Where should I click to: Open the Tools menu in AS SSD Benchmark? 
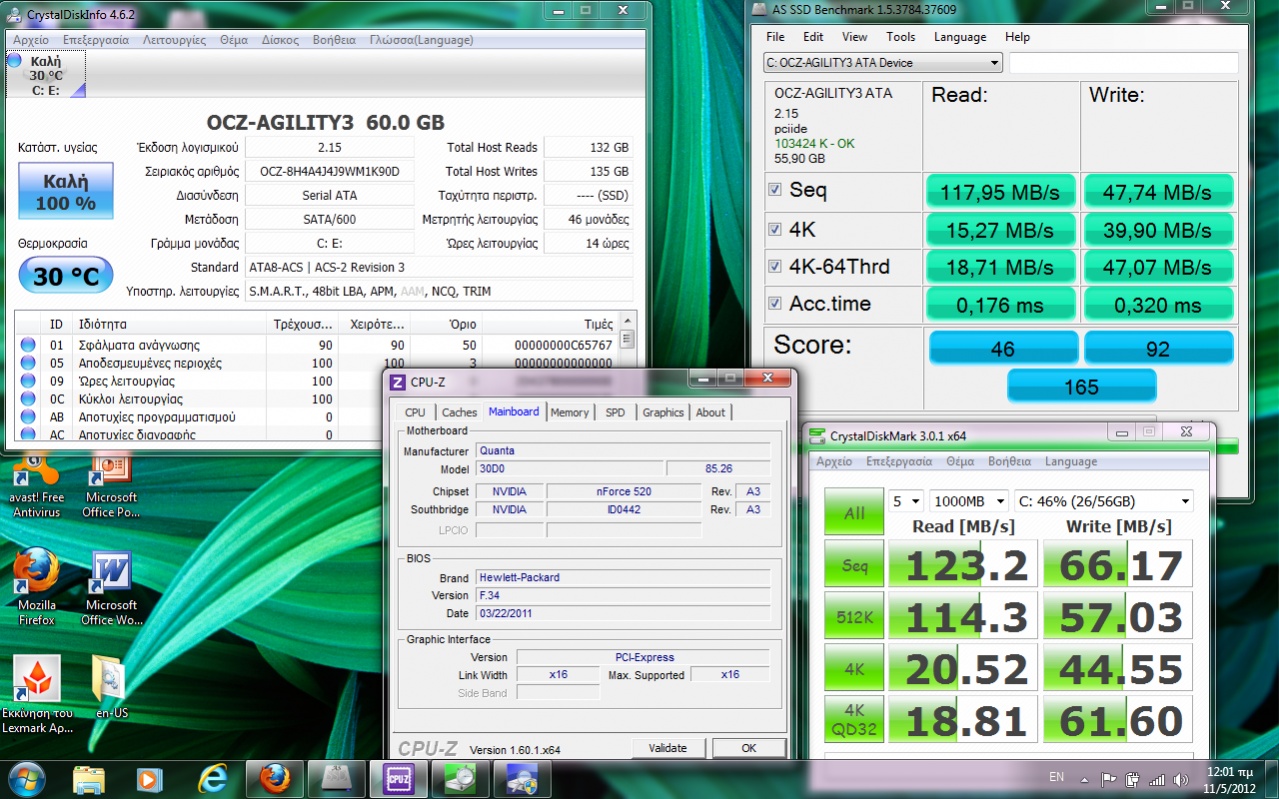tap(900, 37)
